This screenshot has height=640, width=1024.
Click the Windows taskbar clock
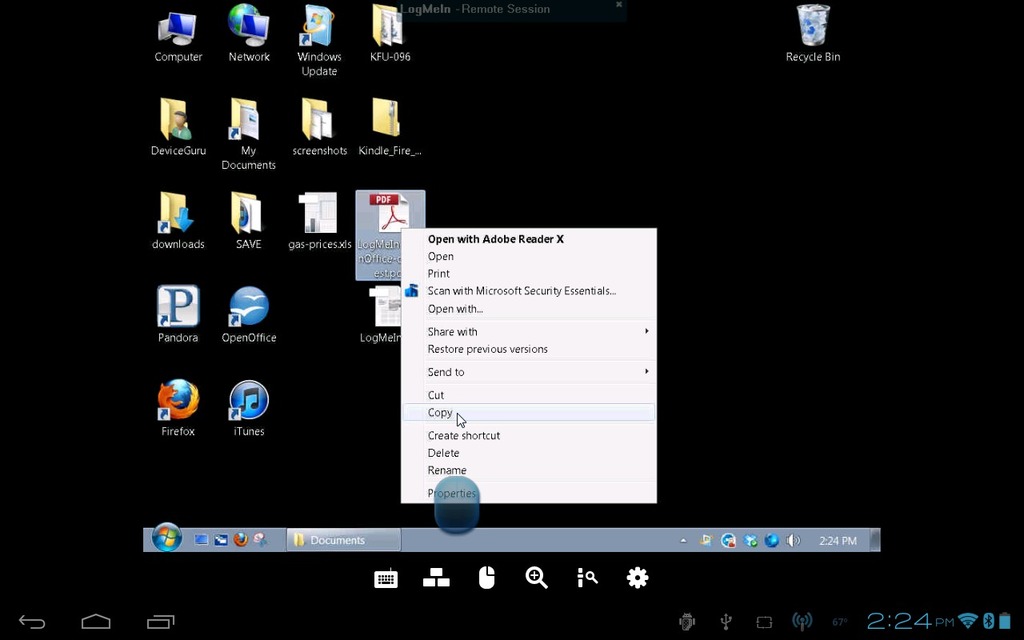click(838, 541)
